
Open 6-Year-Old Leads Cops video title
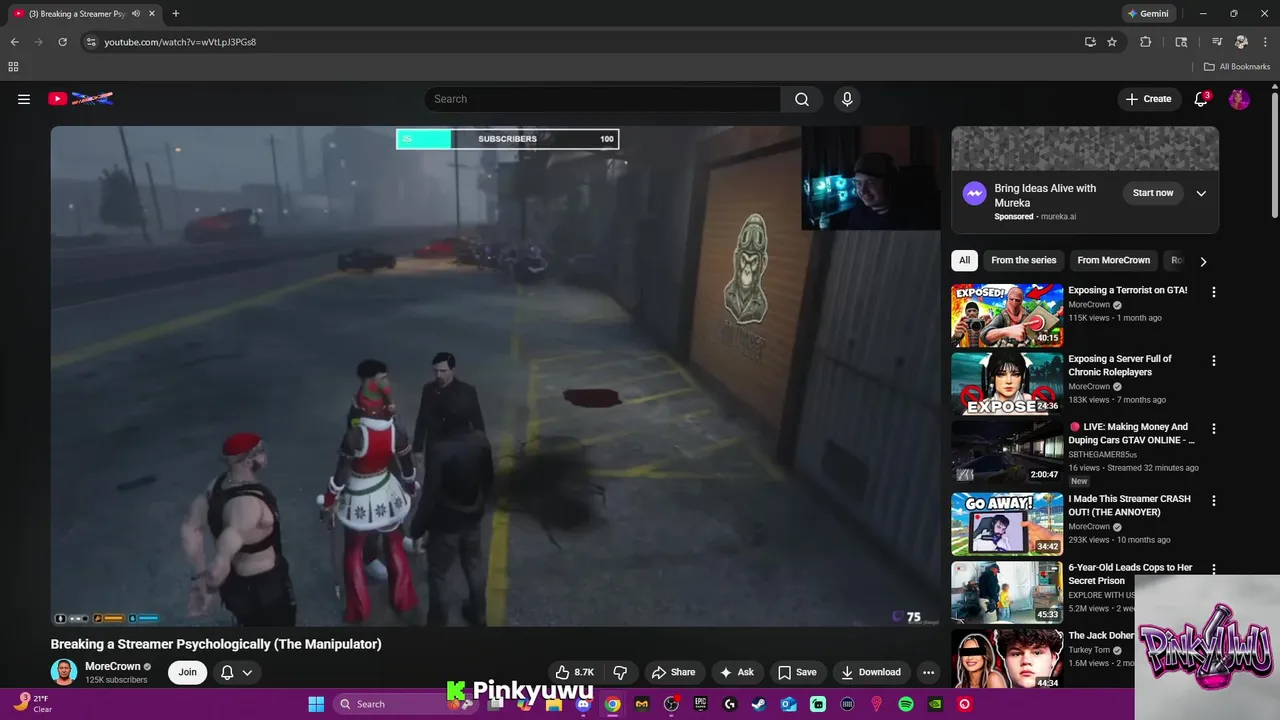tap(1130, 574)
